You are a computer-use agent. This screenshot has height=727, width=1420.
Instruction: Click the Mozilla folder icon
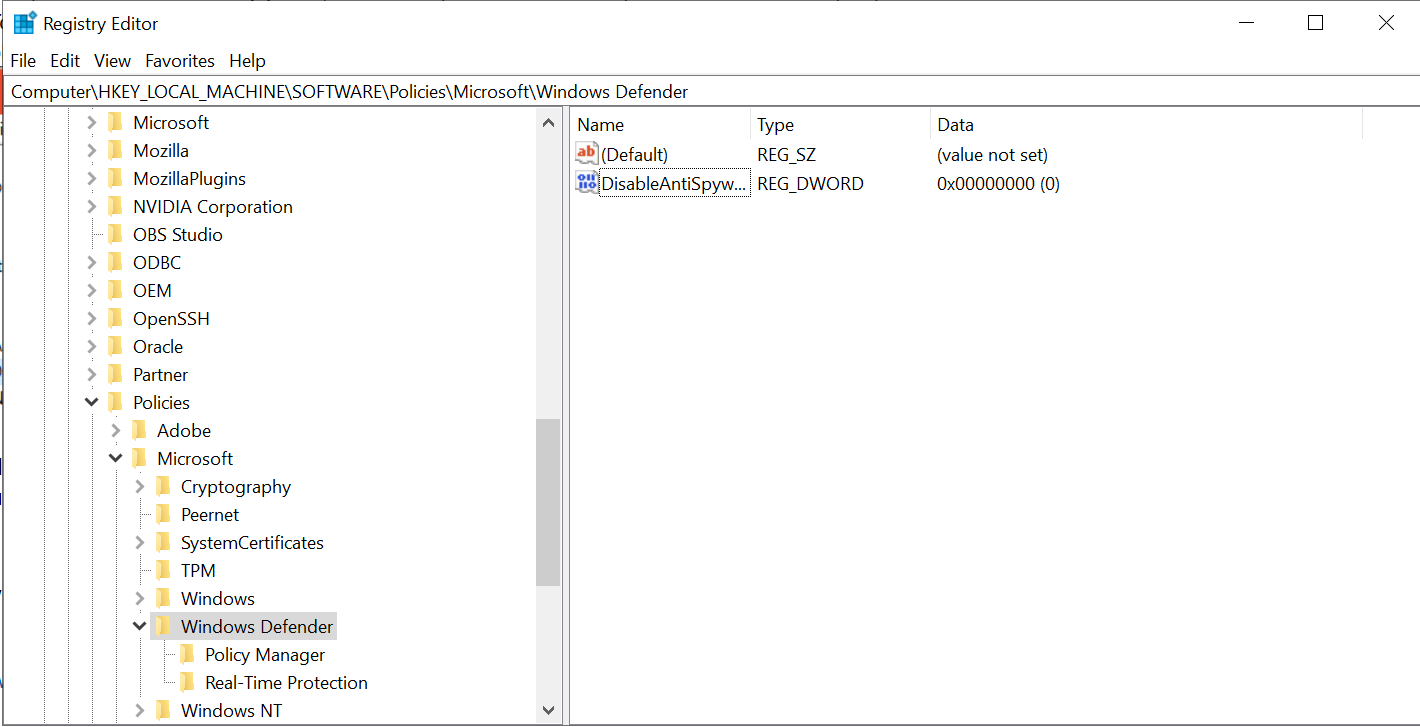[x=115, y=151]
